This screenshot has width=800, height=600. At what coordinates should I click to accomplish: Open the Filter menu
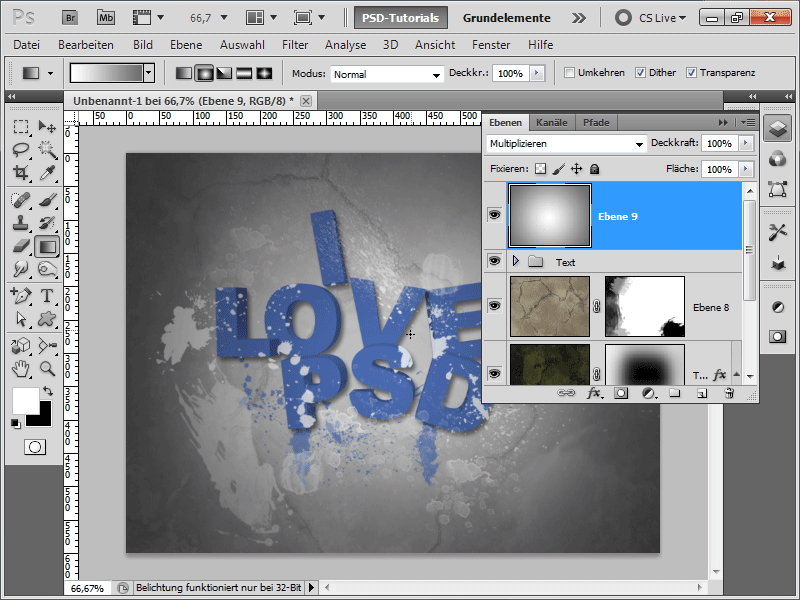295,45
